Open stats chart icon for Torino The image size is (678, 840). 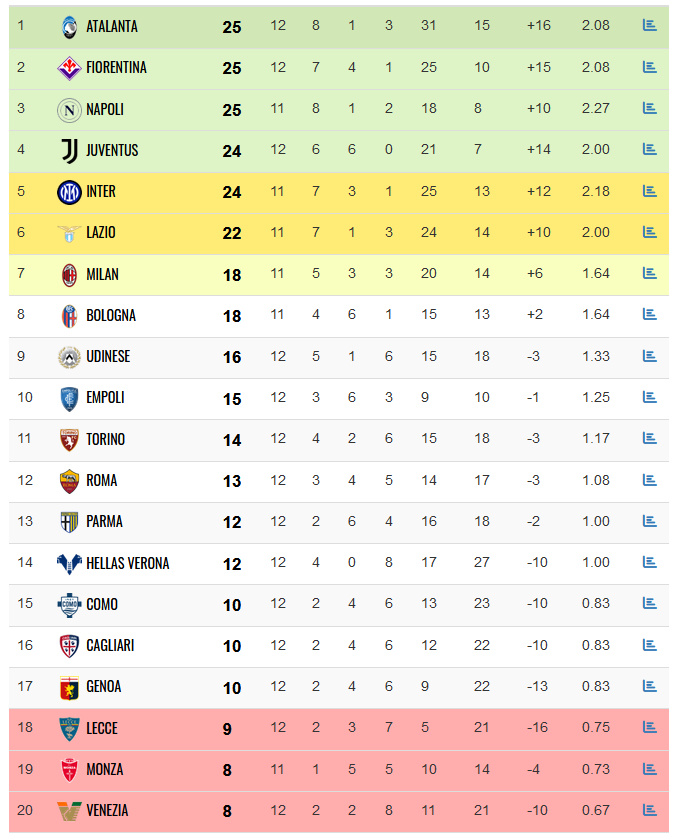pyautogui.click(x=649, y=439)
